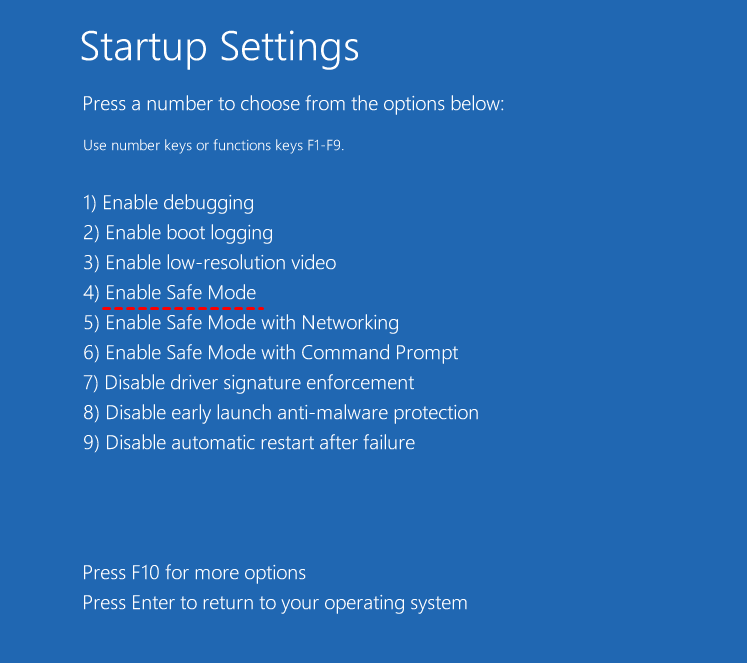Click the number 1) before Enable debugging
Screen dimensions: 747x663
coord(90,203)
